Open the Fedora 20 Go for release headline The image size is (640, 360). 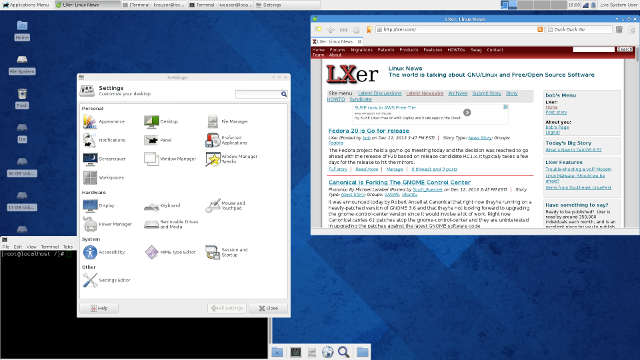(369, 131)
